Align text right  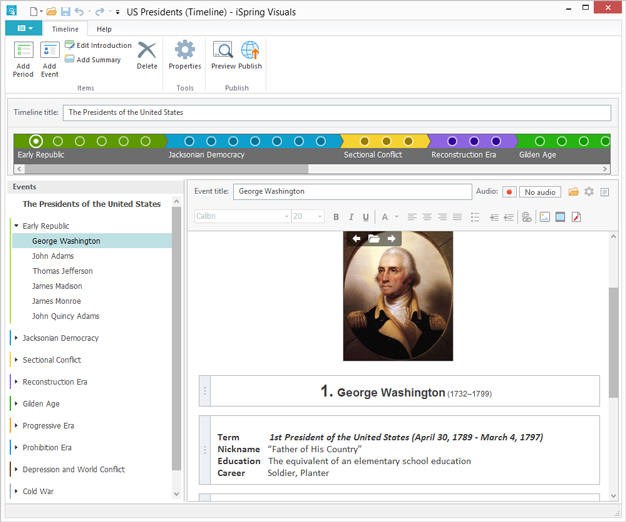(x=442, y=217)
